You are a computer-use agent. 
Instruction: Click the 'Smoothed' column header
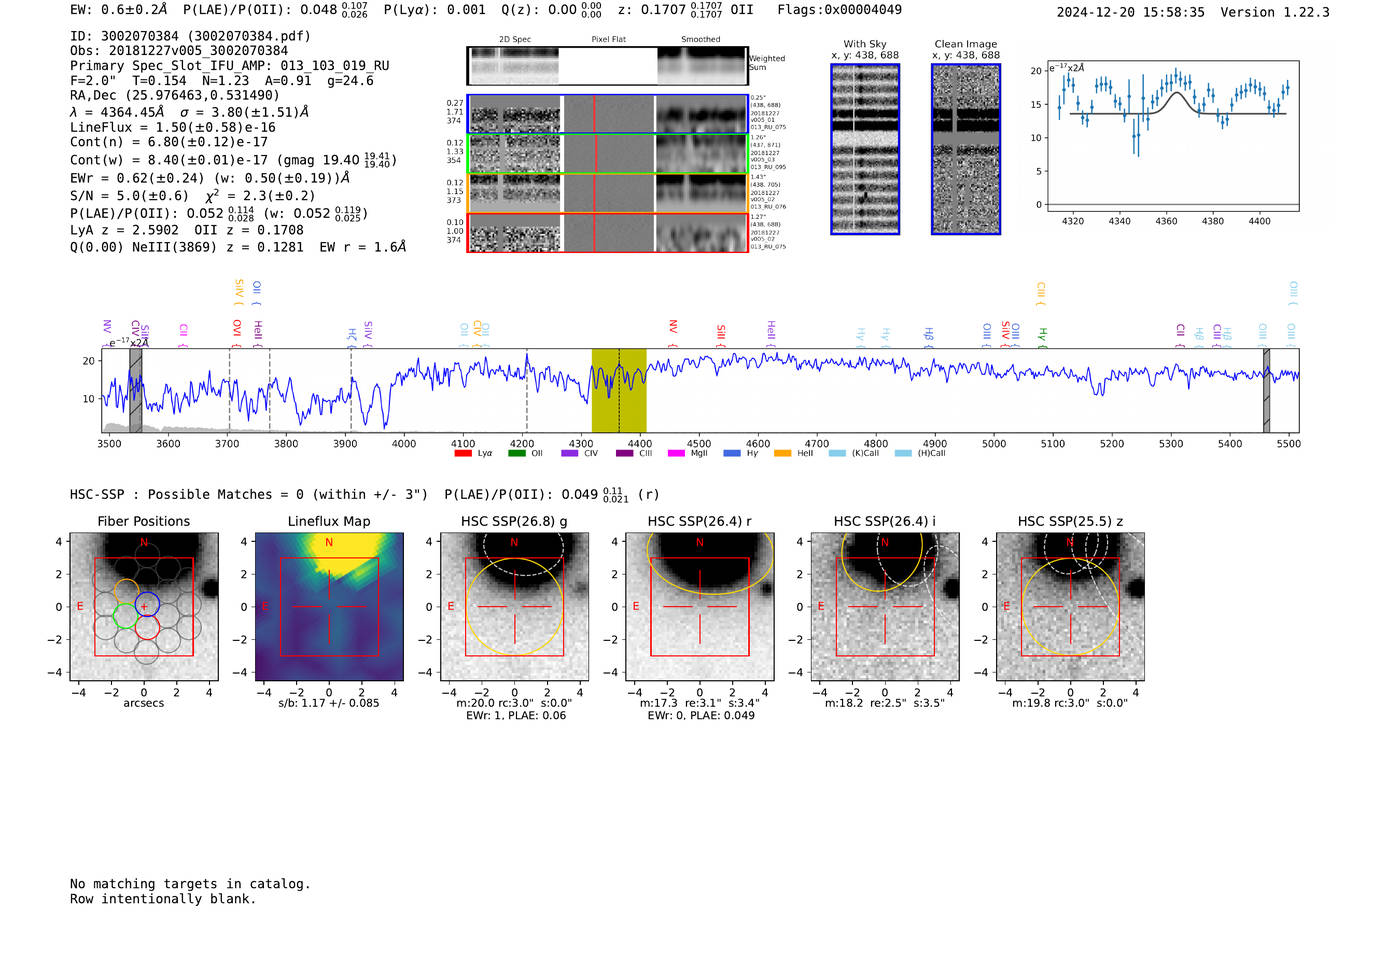pos(700,39)
